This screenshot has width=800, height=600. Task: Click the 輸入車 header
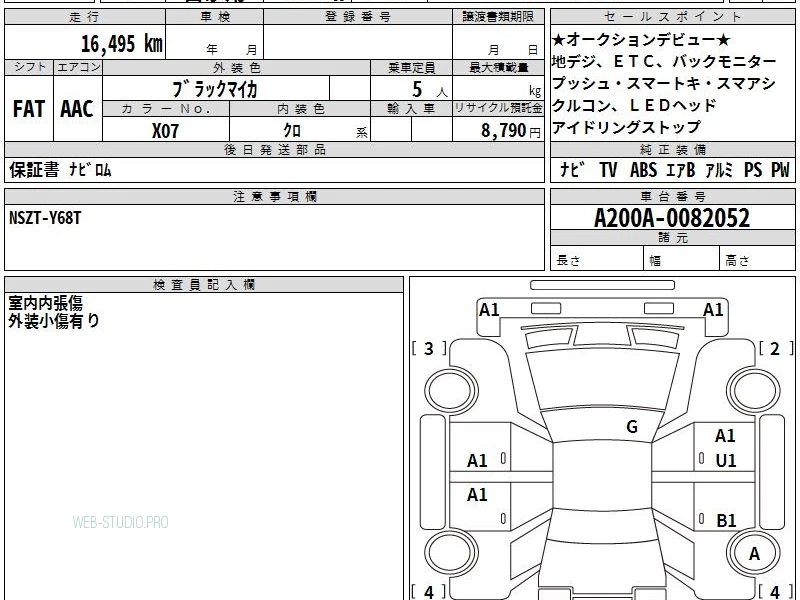412,109
